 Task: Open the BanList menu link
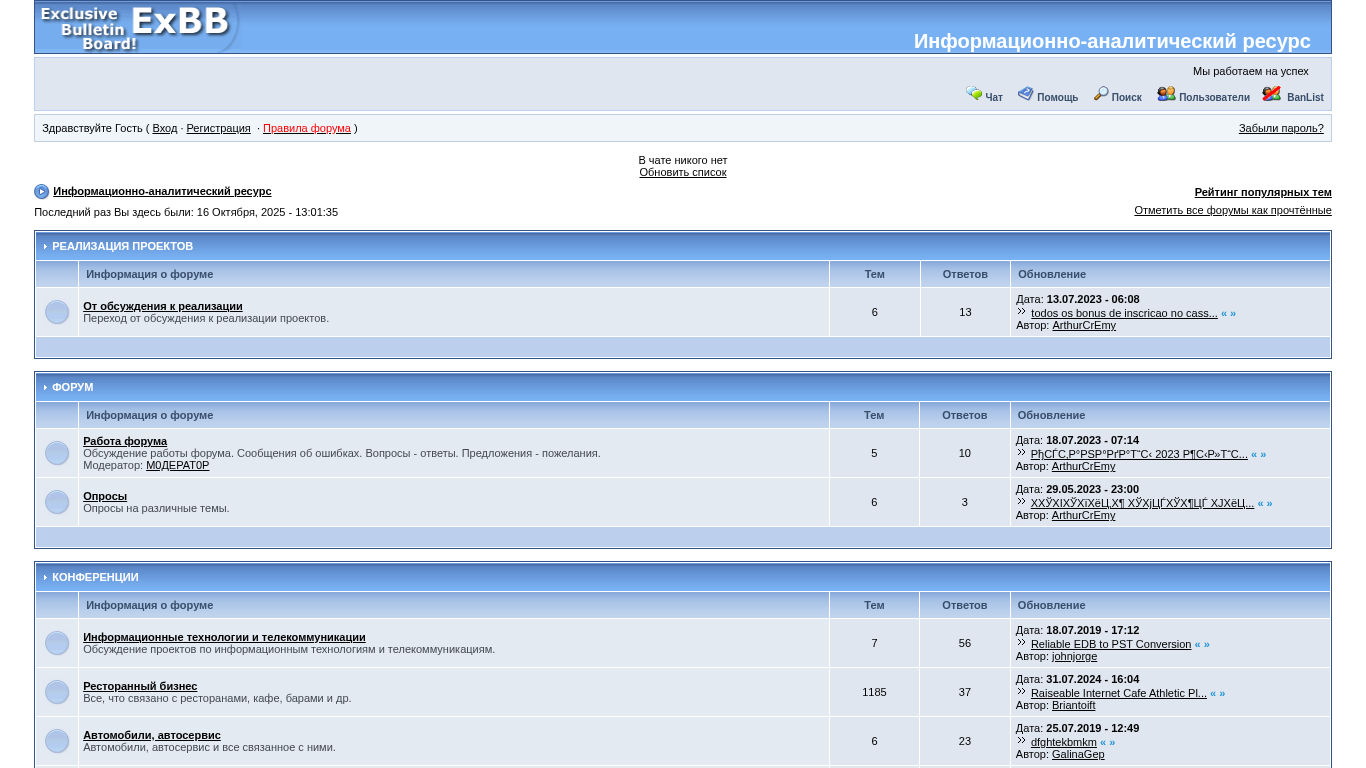coord(1305,98)
